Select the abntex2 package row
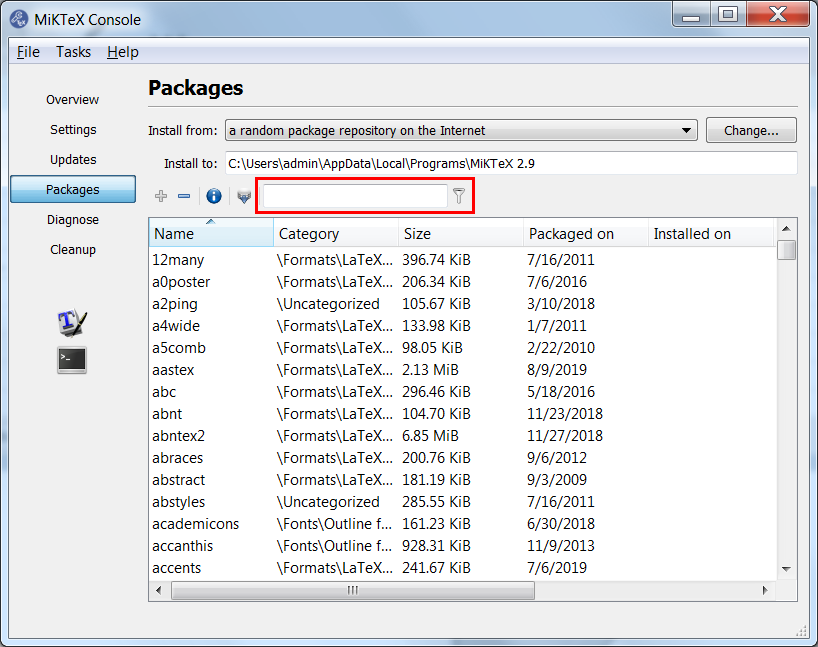This screenshot has width=818, height=647. point(462,436)
